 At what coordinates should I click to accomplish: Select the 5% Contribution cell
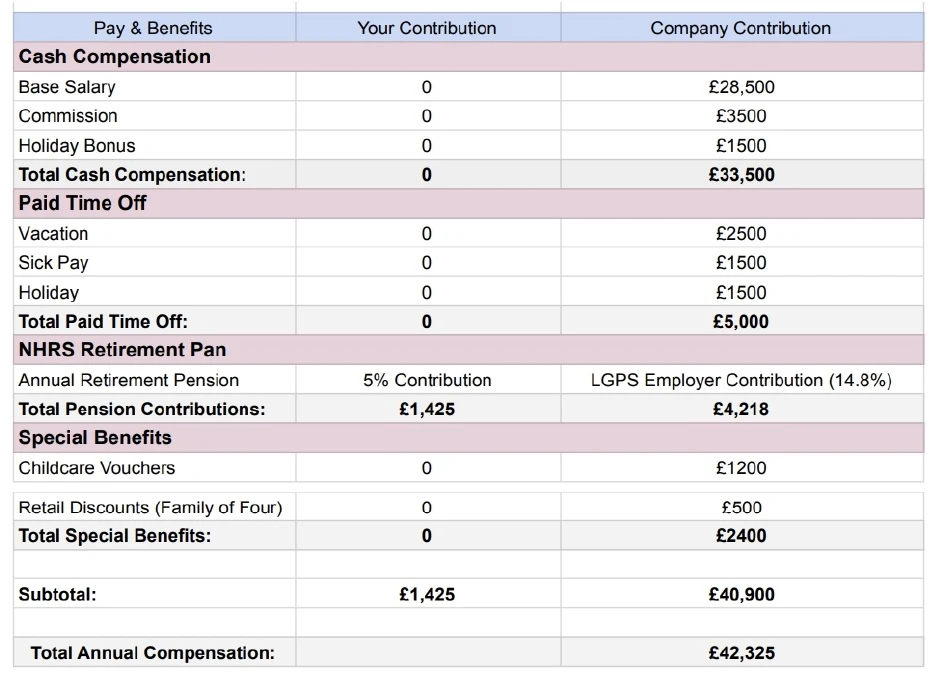(x=428, y=380)
